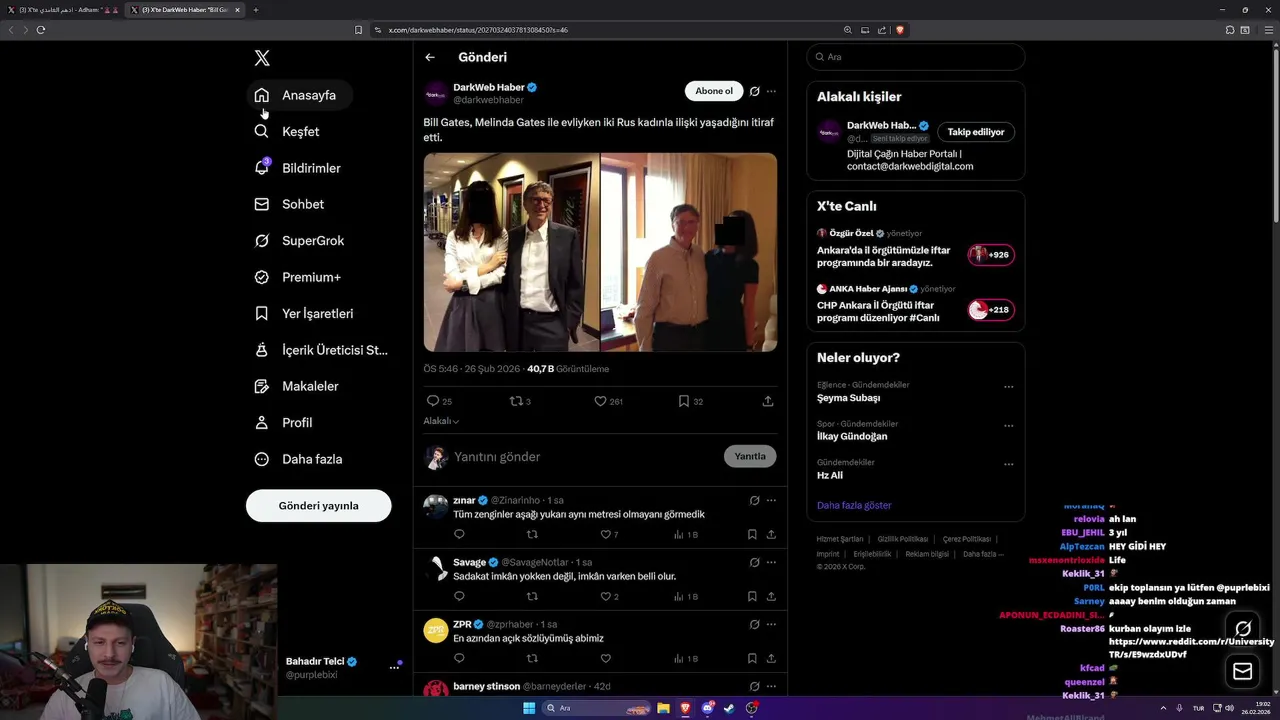This screenshot has height=720, width=1280.
Task: Share Savage's reply
Action: click(771, 597)
